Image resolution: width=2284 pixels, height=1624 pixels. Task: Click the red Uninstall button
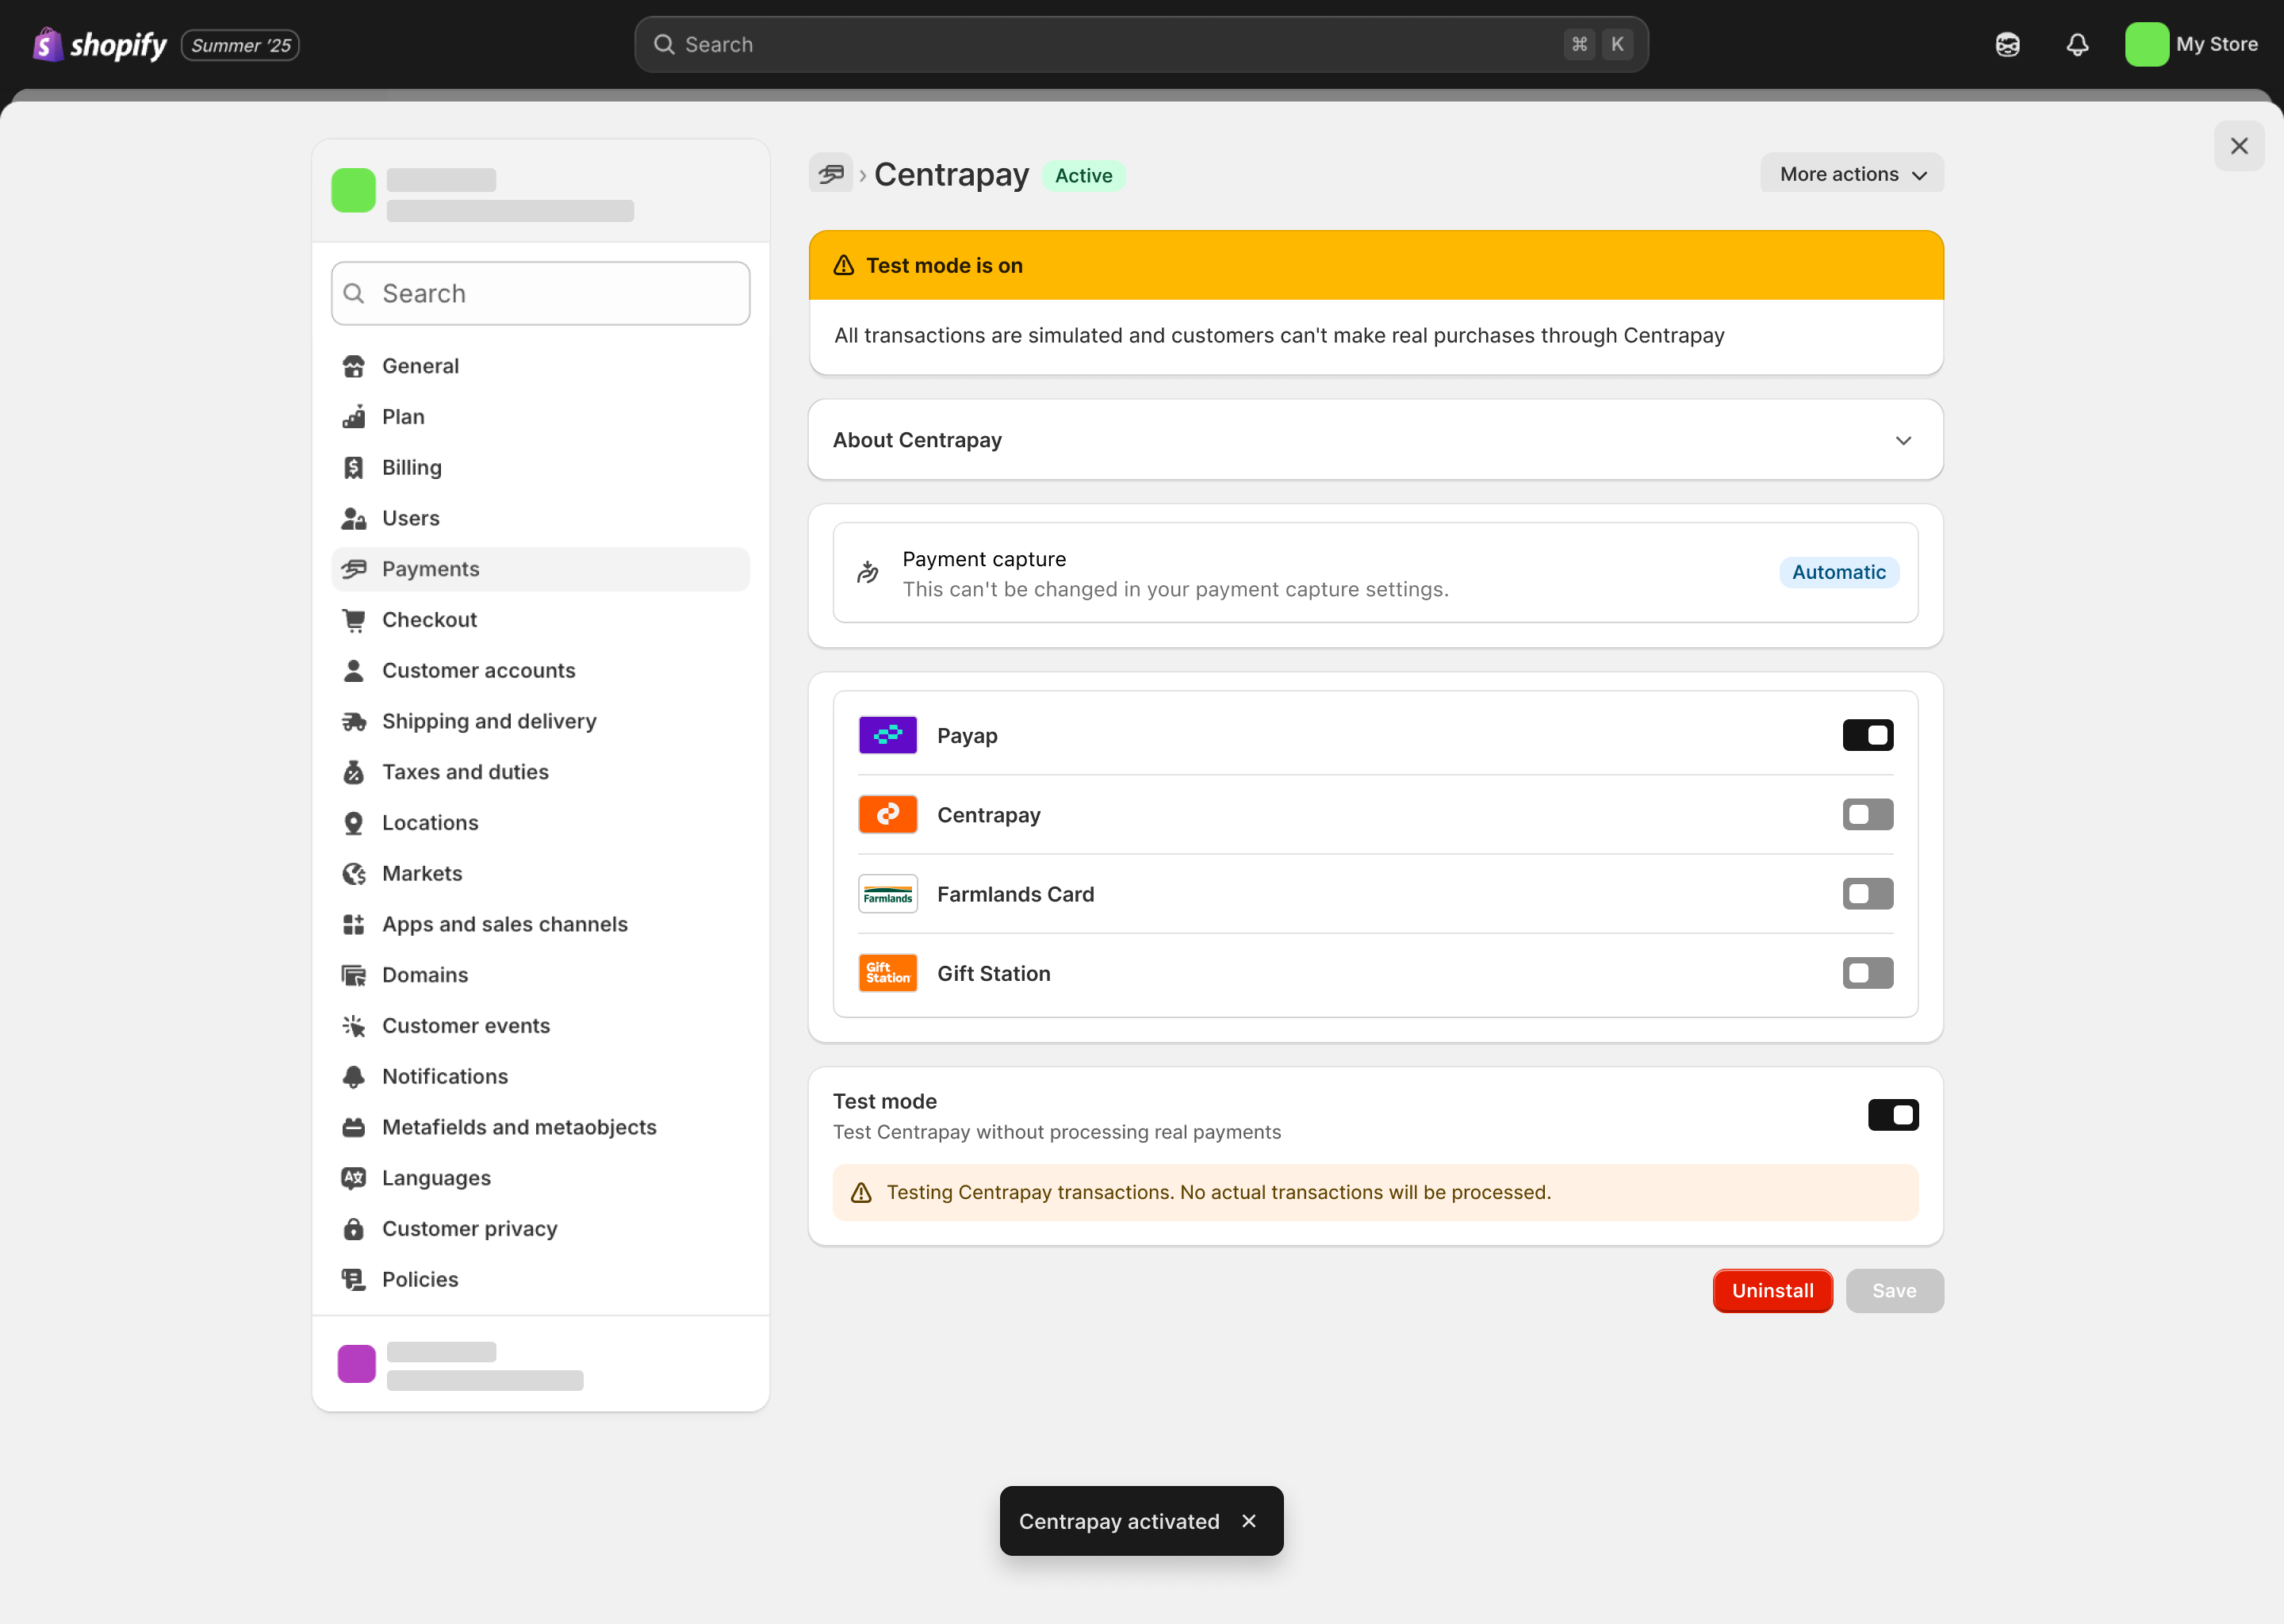pyautogui.click(x=1772, y=1290)
